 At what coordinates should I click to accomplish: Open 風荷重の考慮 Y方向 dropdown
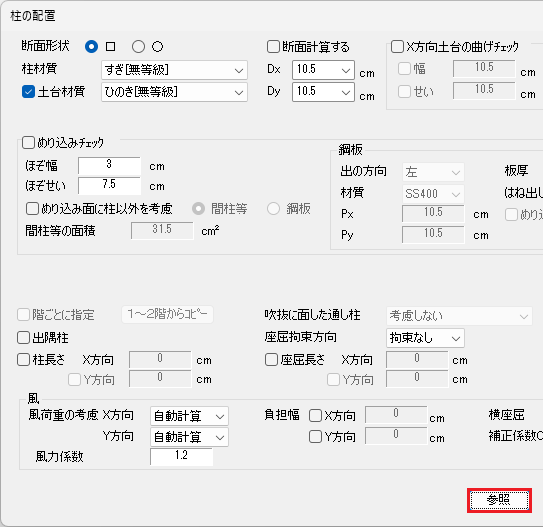tap(189, 437)
